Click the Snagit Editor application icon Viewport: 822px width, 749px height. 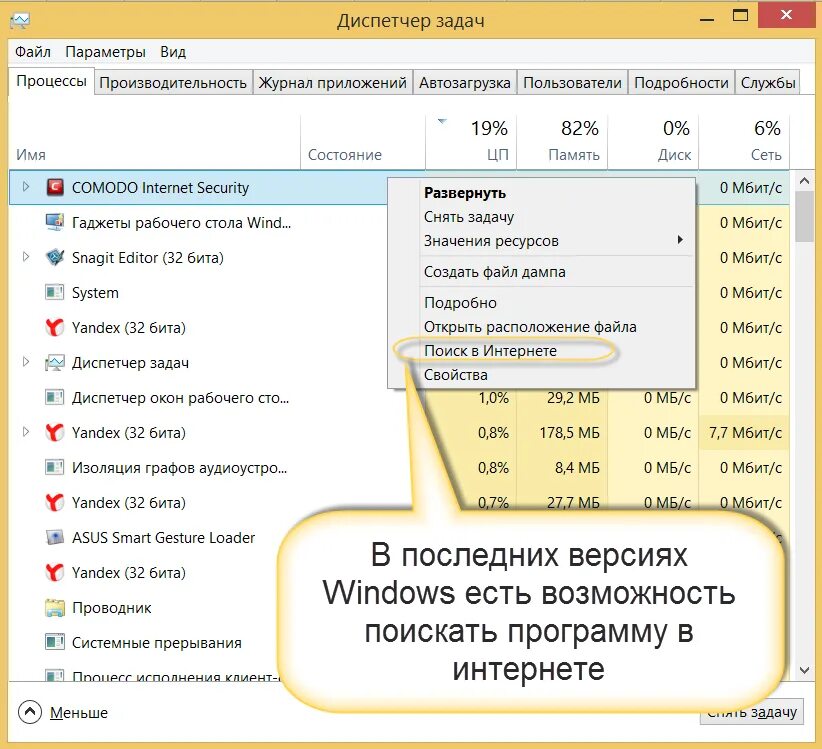[x=54, y=257]
